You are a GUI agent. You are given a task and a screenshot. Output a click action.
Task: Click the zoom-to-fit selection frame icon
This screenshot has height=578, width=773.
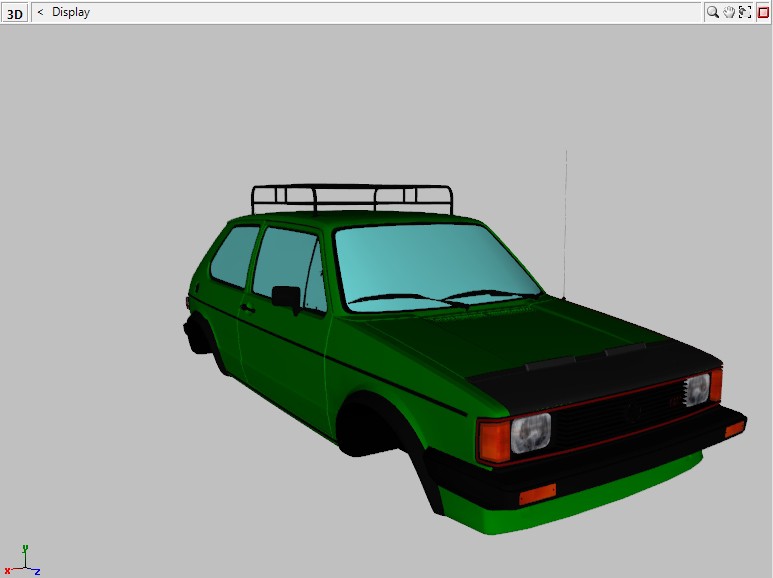(745, 12)
